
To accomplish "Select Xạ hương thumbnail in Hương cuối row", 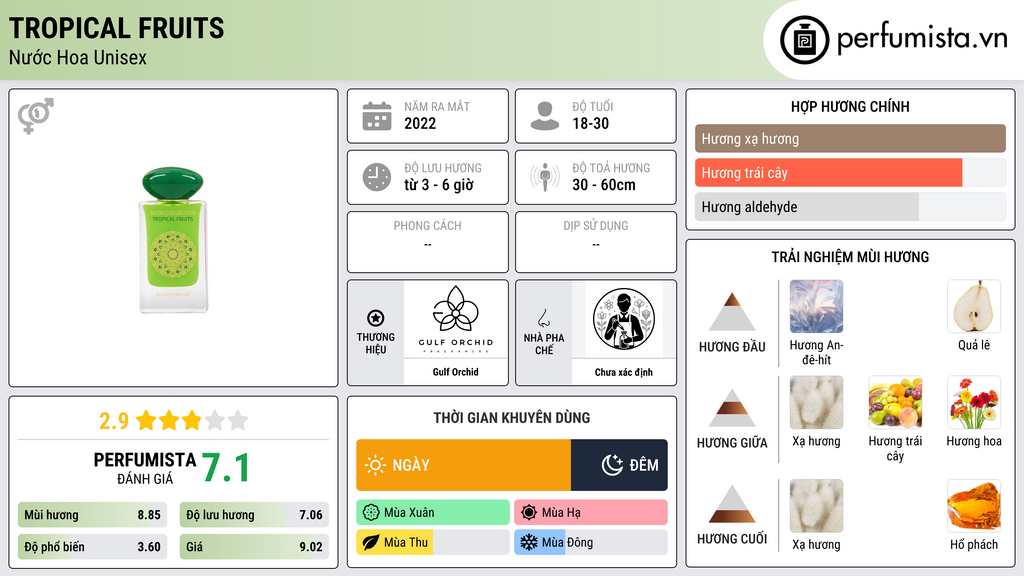I will [816, 506].
